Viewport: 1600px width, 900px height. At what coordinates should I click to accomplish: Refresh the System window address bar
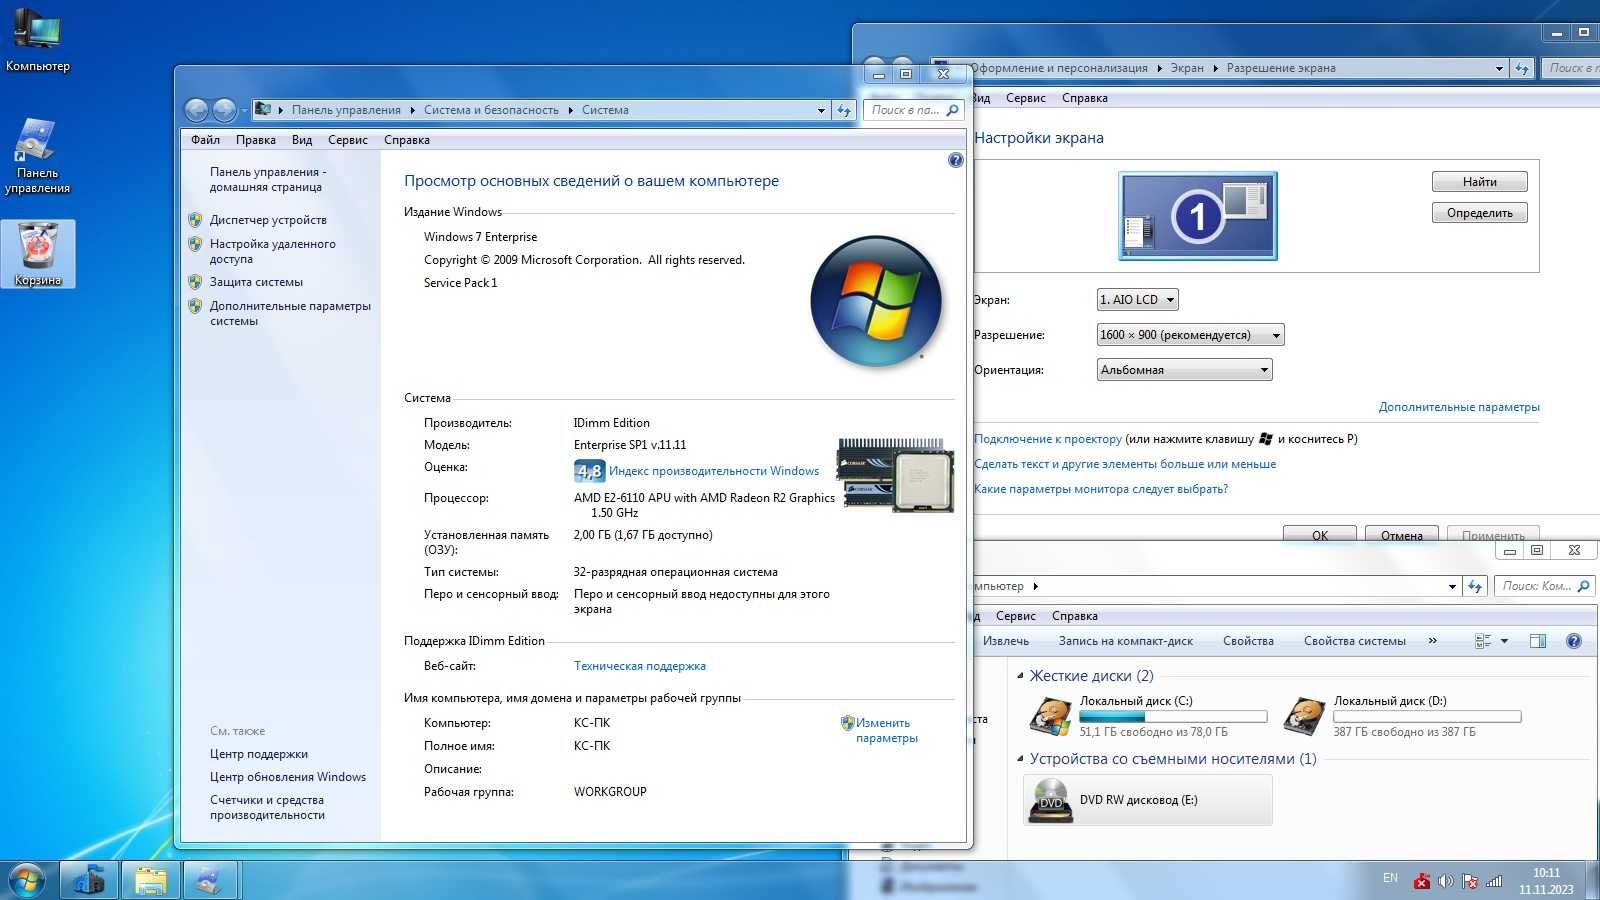point(844,110)
